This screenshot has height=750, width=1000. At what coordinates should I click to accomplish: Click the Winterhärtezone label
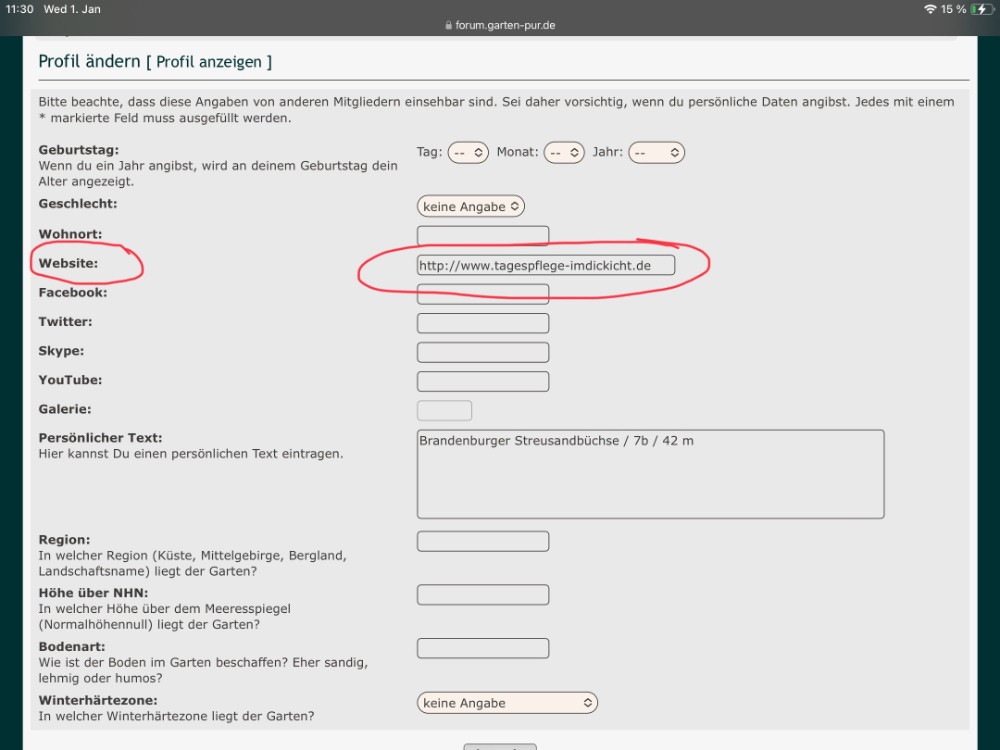pos(98,700)
